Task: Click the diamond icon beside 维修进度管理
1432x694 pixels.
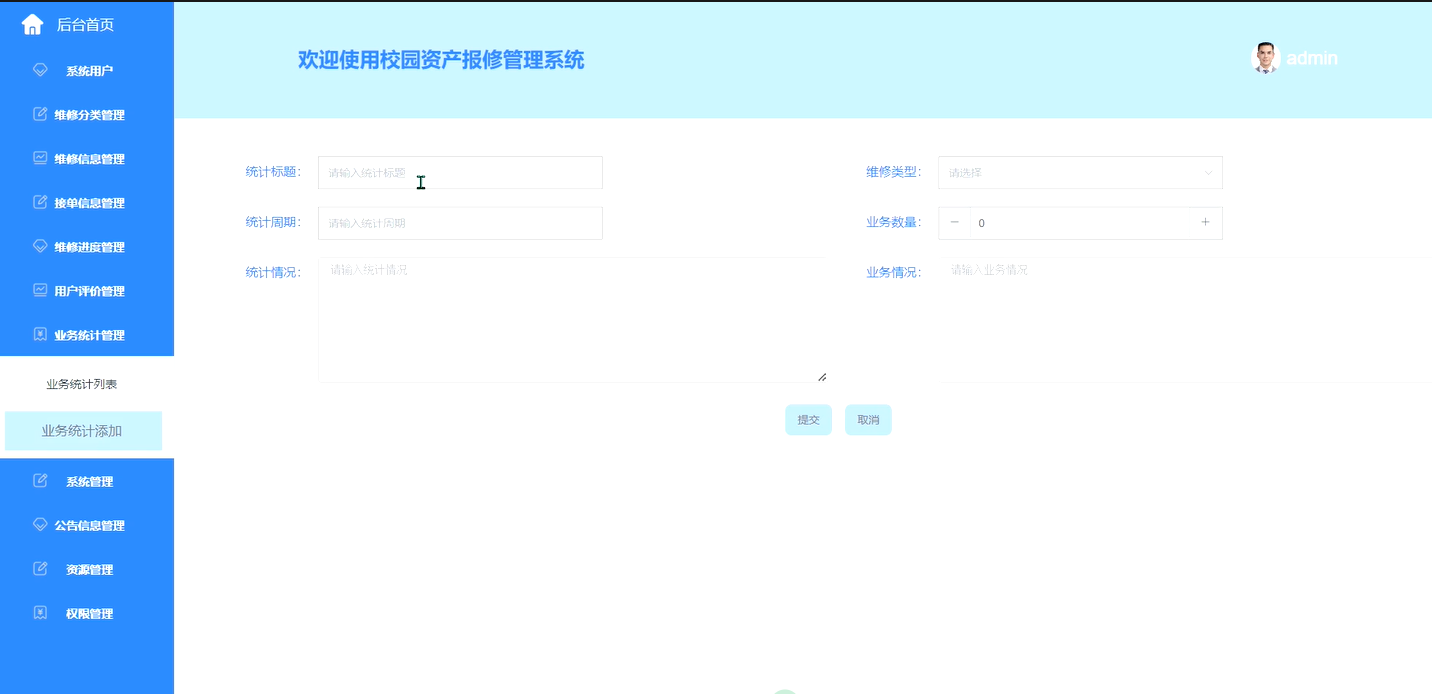Action: pyautogui.click(x=40, y=246)
